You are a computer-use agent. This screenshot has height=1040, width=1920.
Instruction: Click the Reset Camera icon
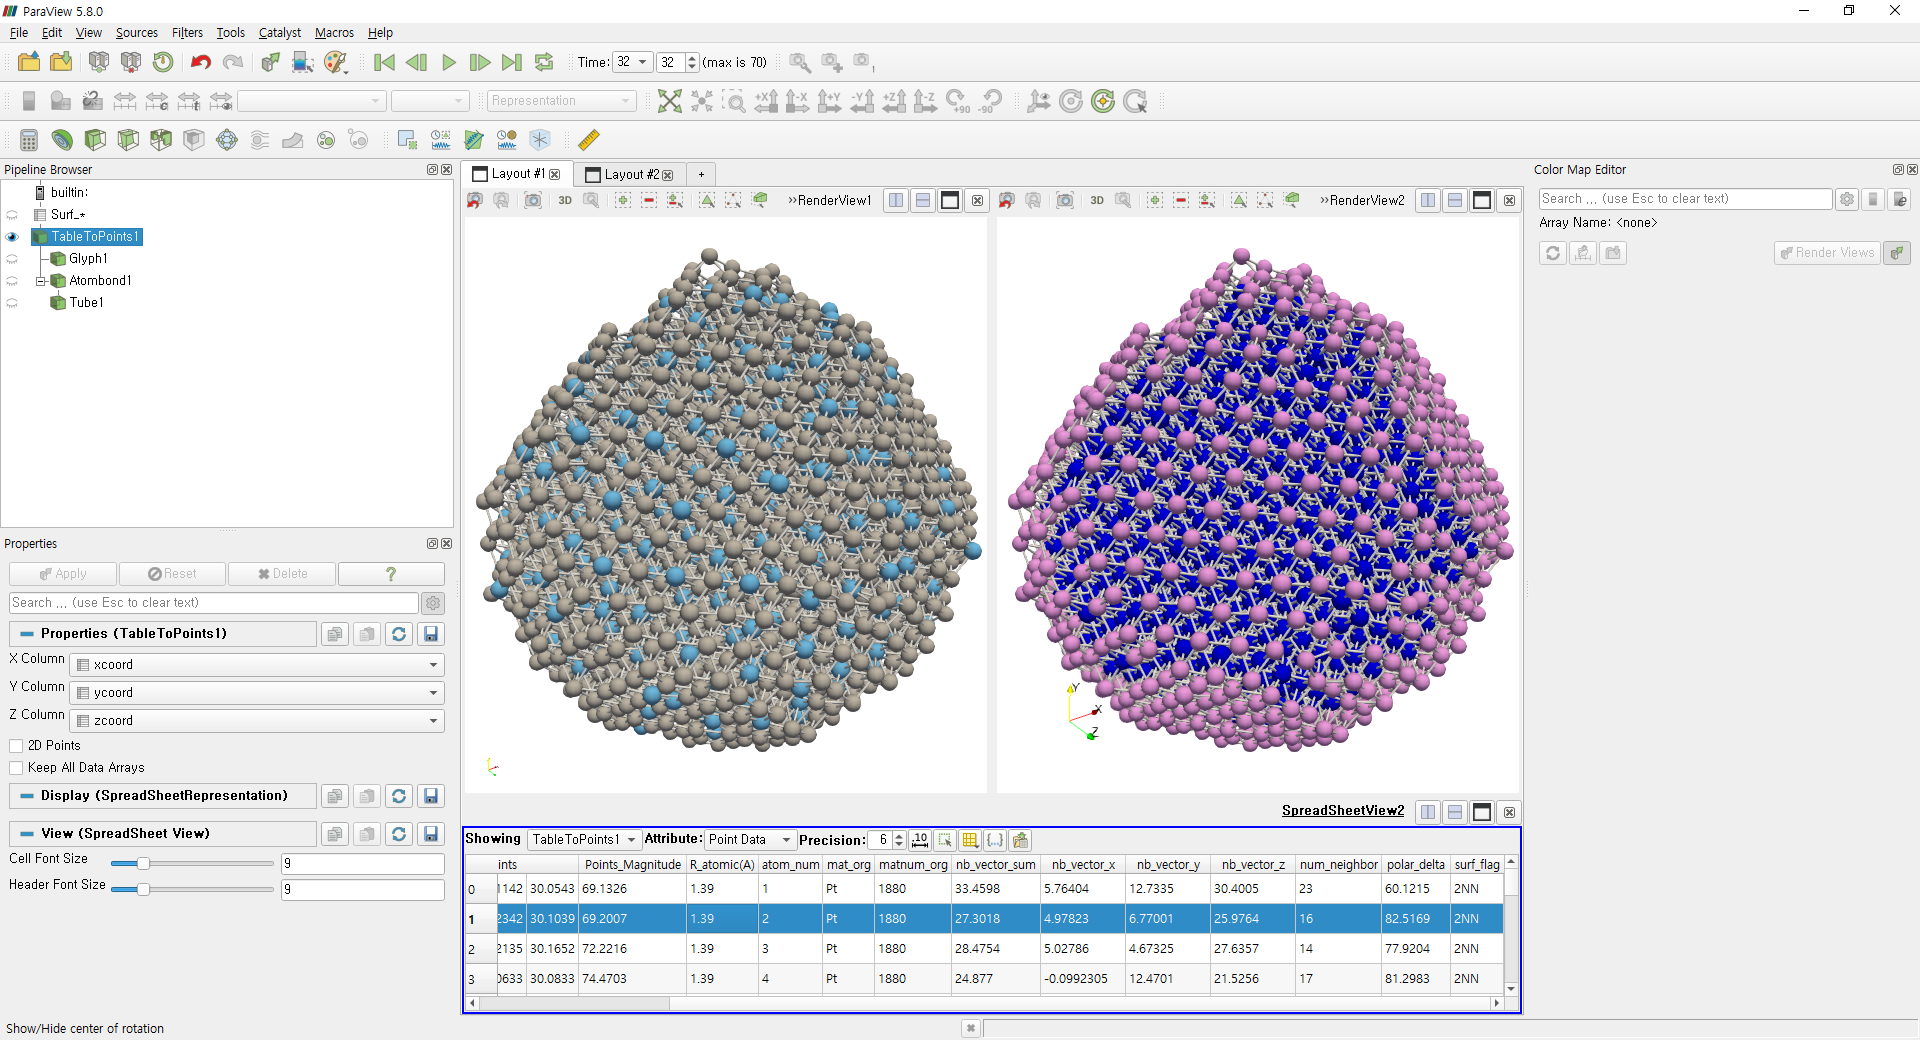point(670,101)
